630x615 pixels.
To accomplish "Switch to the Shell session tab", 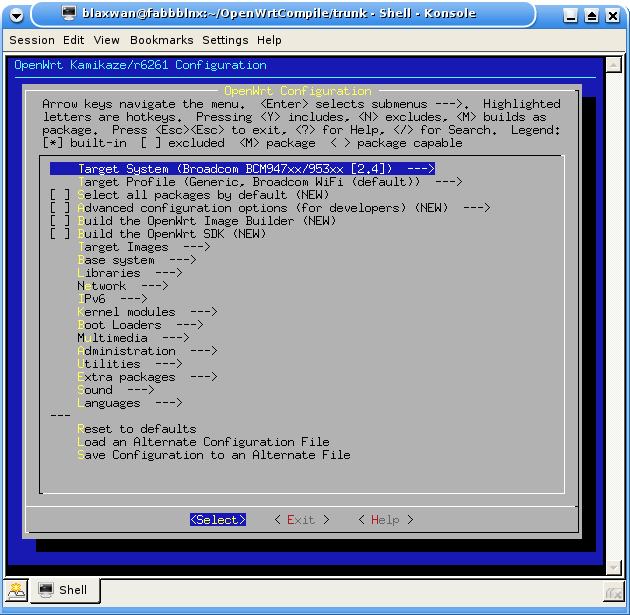I will point(63,590).
